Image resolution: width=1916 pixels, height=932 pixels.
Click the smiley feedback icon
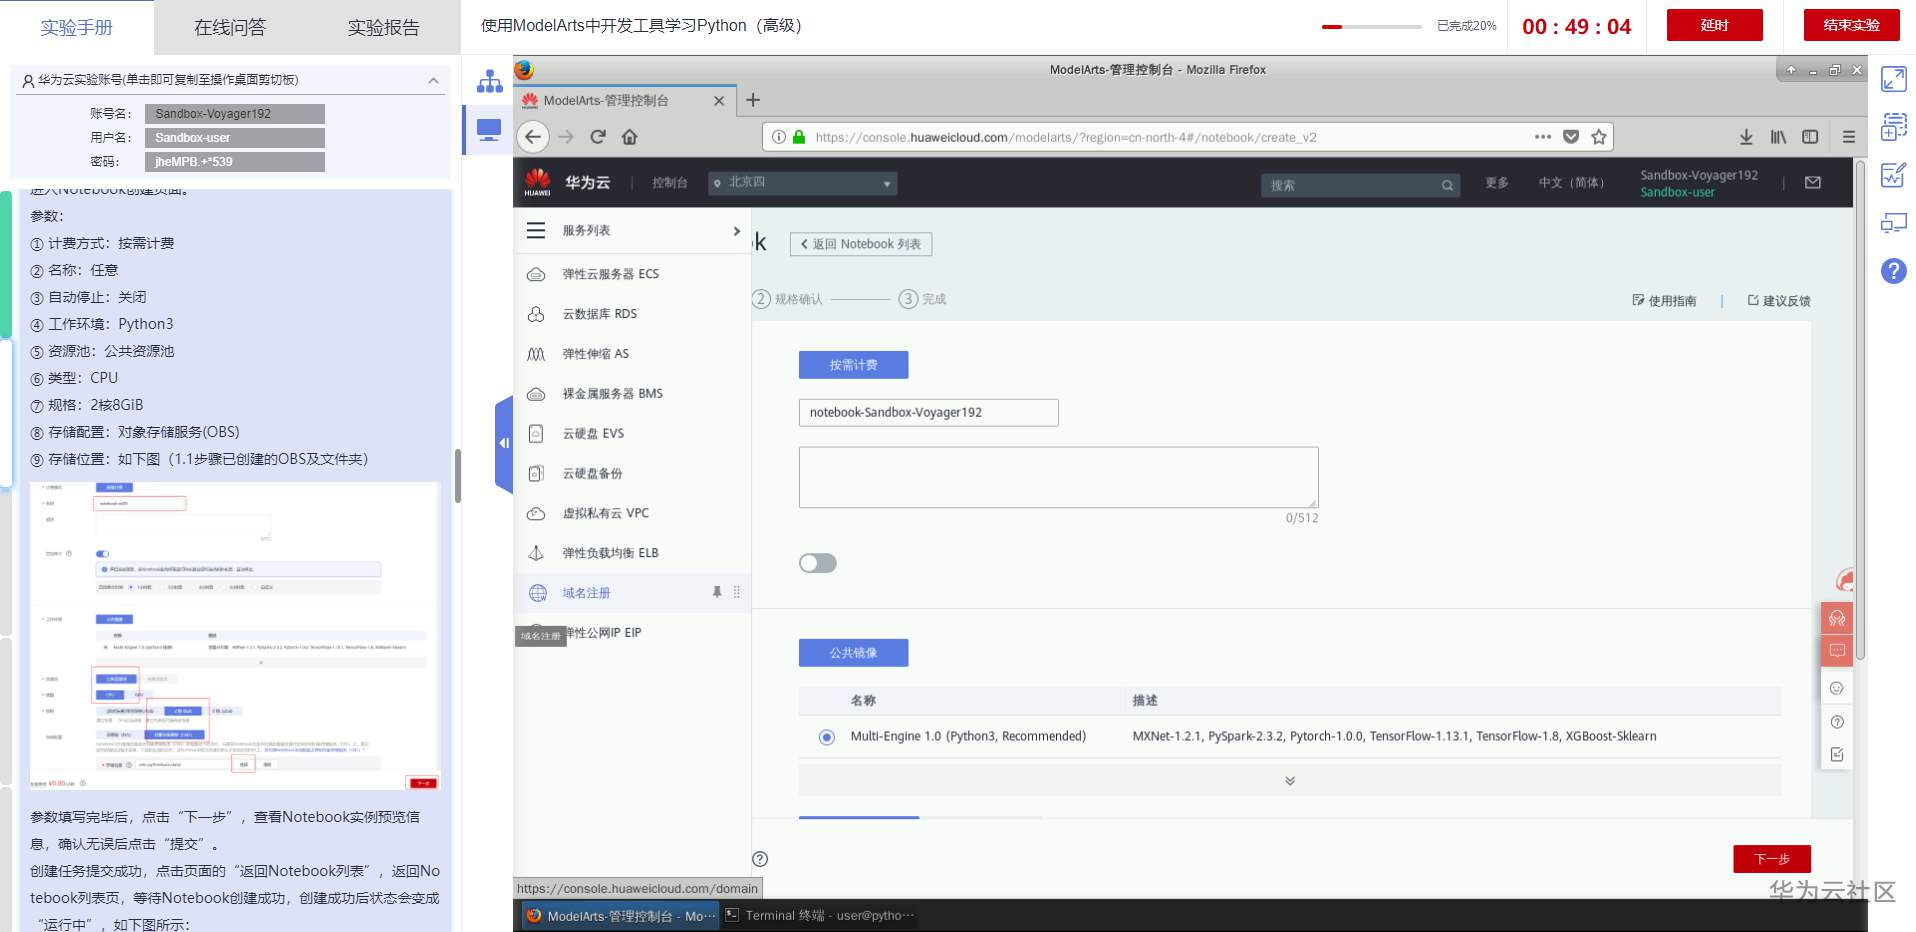click(1837, 688)
